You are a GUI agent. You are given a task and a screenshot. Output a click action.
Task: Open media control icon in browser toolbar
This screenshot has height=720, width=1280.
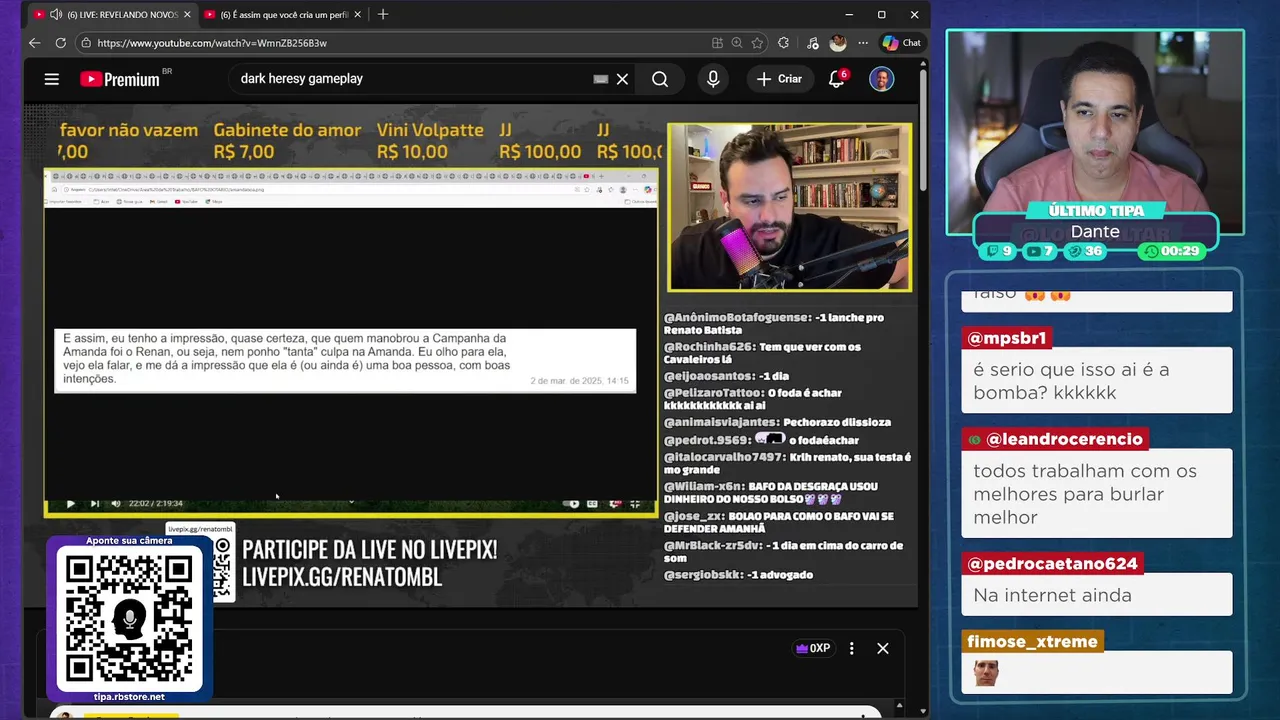(x=812, y=43)
